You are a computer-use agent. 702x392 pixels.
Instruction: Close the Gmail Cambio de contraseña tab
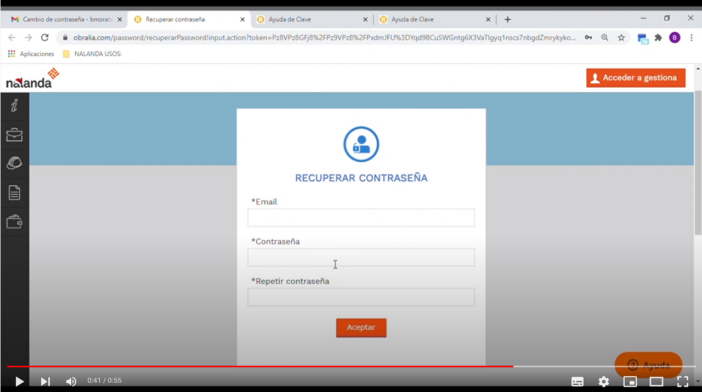[120, 19]
